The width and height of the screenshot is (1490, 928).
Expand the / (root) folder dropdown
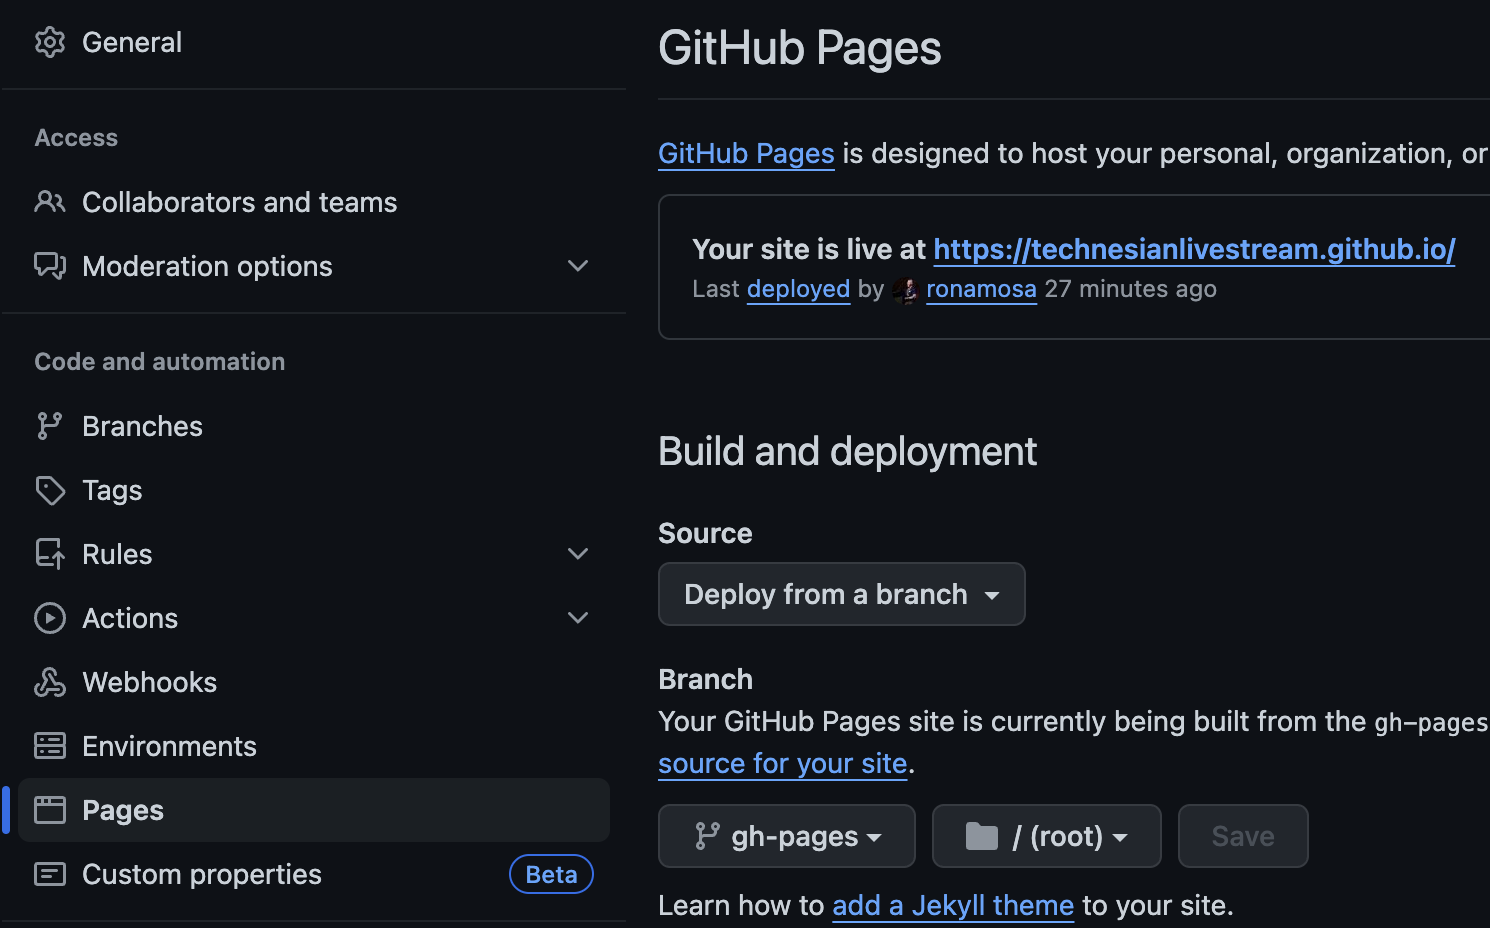1046,836
